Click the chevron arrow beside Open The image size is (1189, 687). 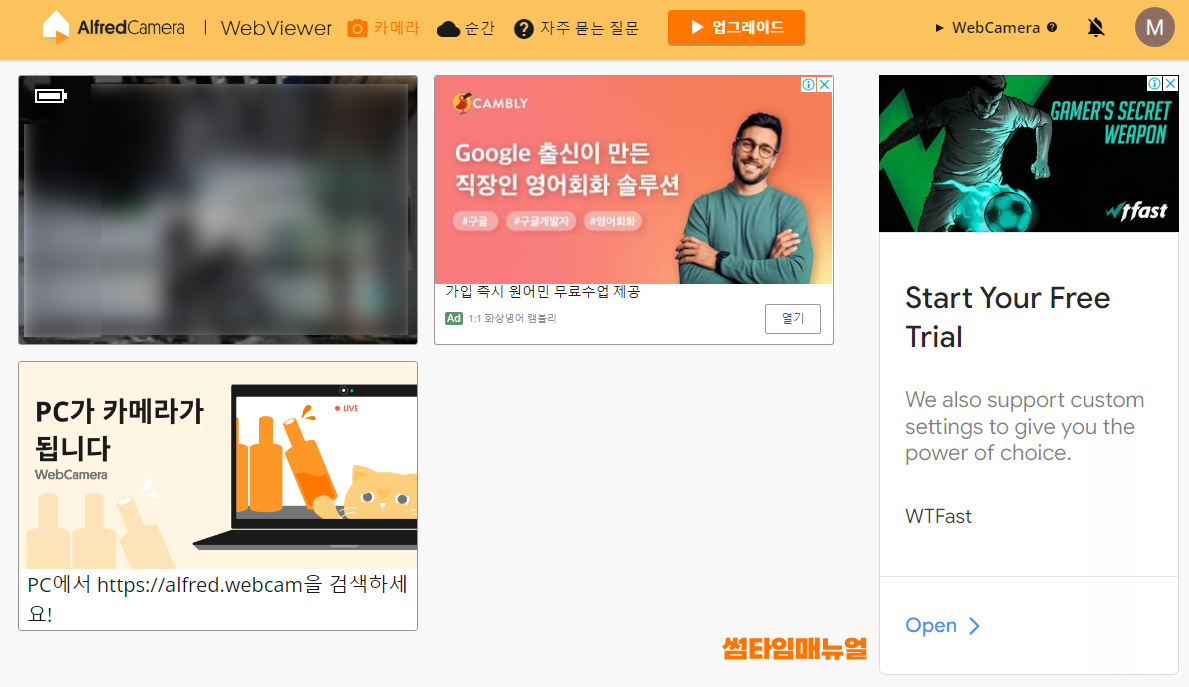point(974,626)
